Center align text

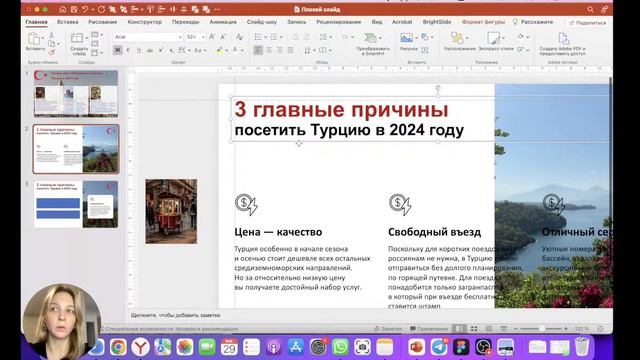[x=269, y=50]
